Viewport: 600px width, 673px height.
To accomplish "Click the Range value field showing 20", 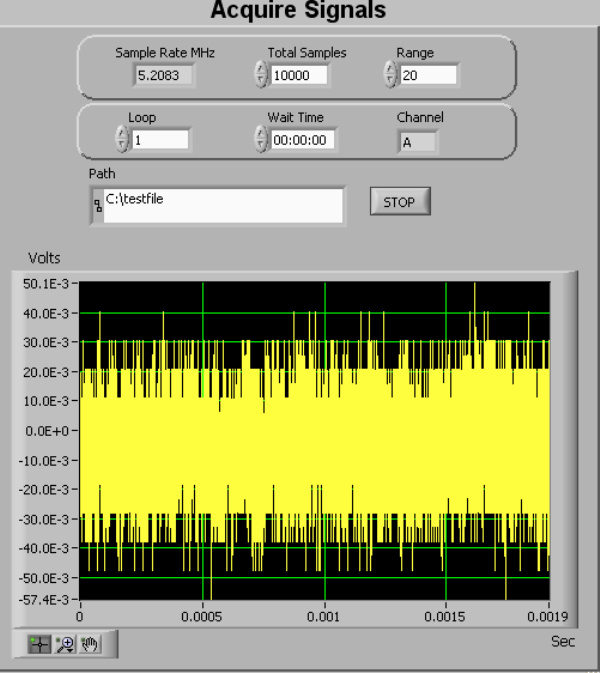I will point(428,75).
